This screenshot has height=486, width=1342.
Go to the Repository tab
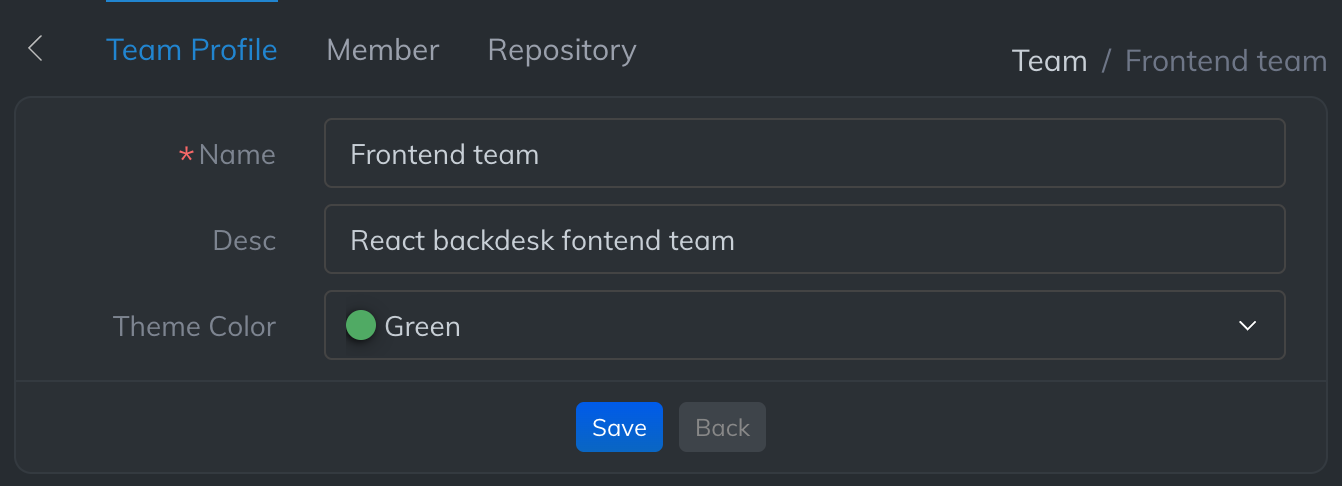click(x=561, y=50)
